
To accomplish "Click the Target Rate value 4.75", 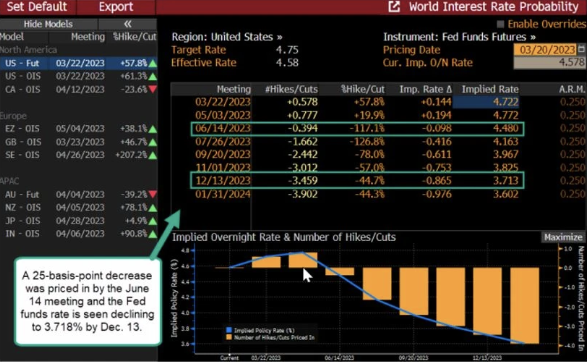I will 287,50.
